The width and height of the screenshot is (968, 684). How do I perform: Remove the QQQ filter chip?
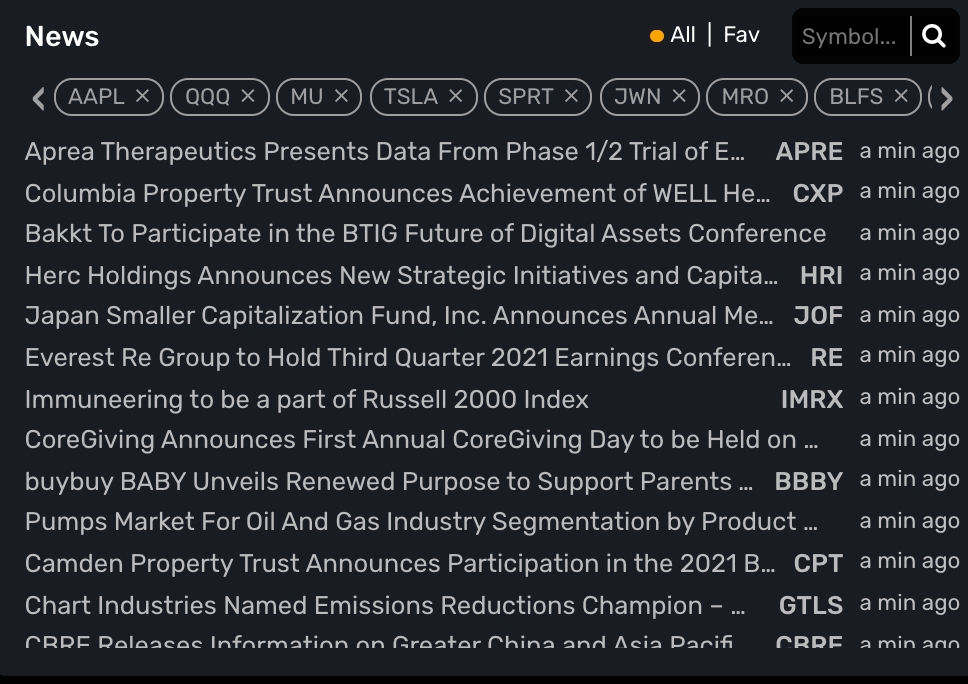click(x=248, y=96)
